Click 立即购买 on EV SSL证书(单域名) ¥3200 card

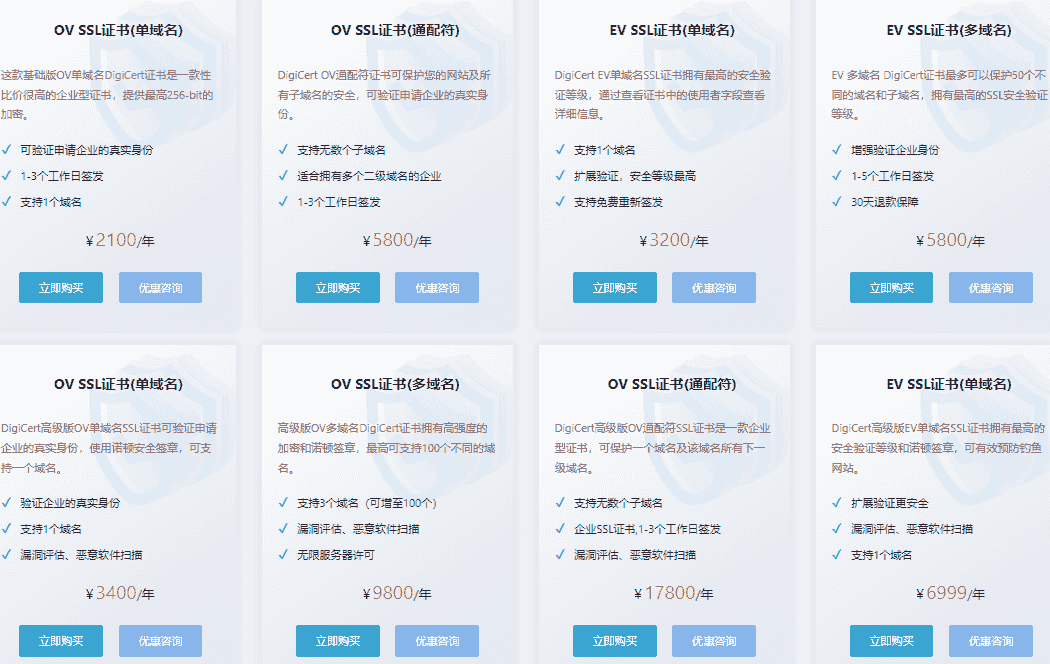(614, 287)
